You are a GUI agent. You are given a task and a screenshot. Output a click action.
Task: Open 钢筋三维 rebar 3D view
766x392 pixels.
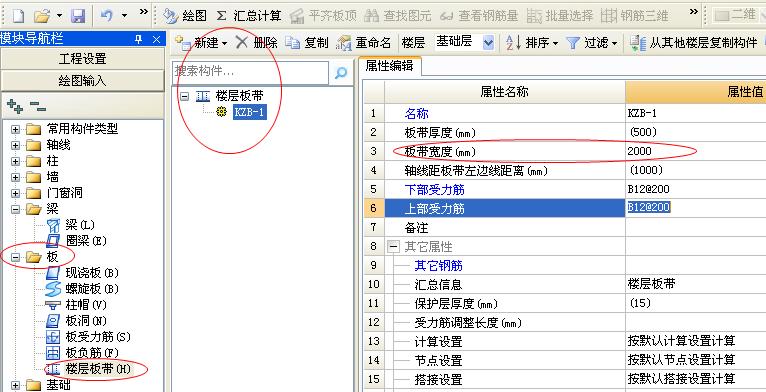(634, 16)
